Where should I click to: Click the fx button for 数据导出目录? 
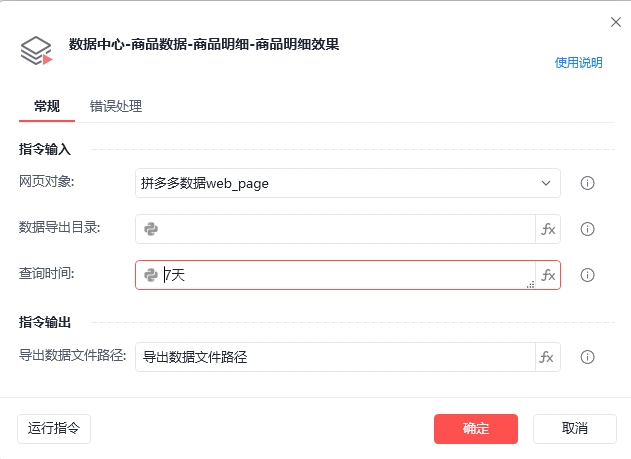point(548,229)
